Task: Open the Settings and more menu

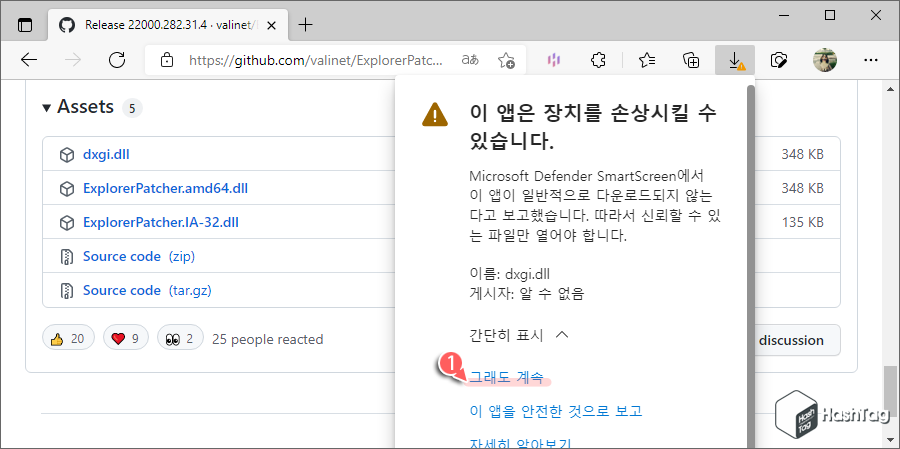Action: [x=871, y=60]
